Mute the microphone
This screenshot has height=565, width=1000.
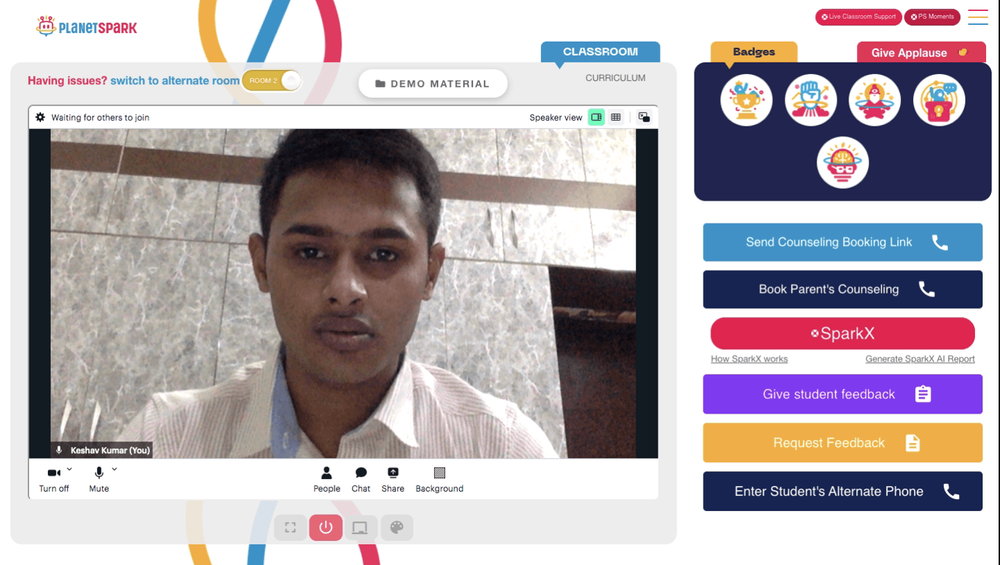(99, 479)
